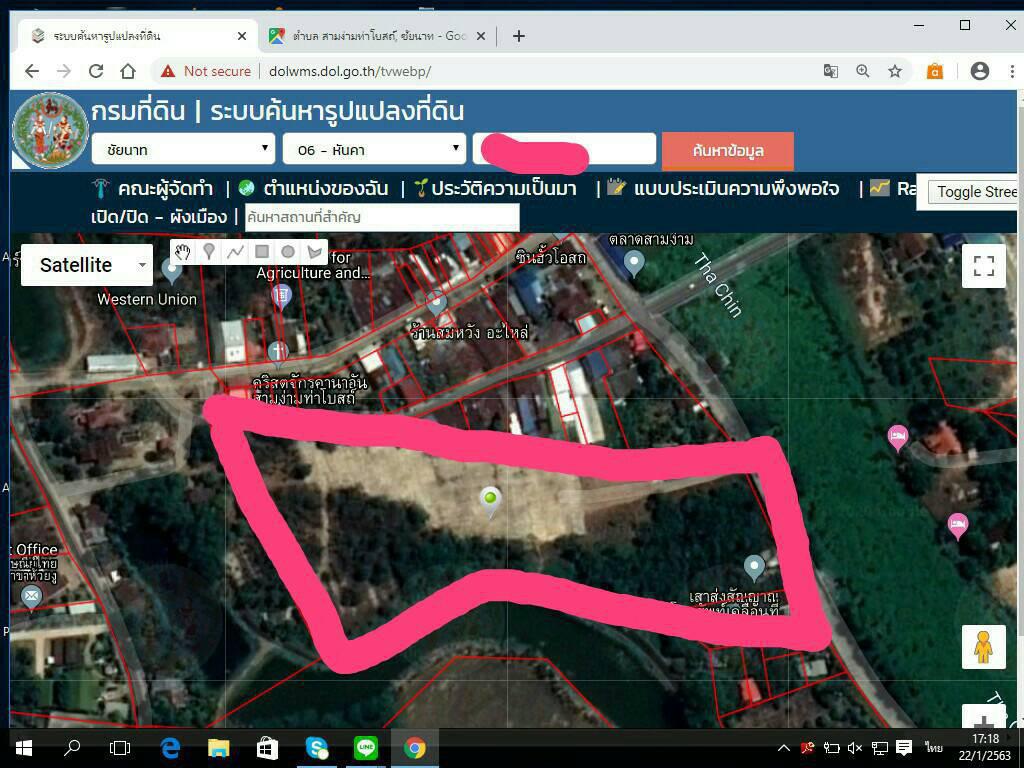Open the Satellite map type dropdown
Viewport: 1024px width, 768px height.
click(87, 265)
